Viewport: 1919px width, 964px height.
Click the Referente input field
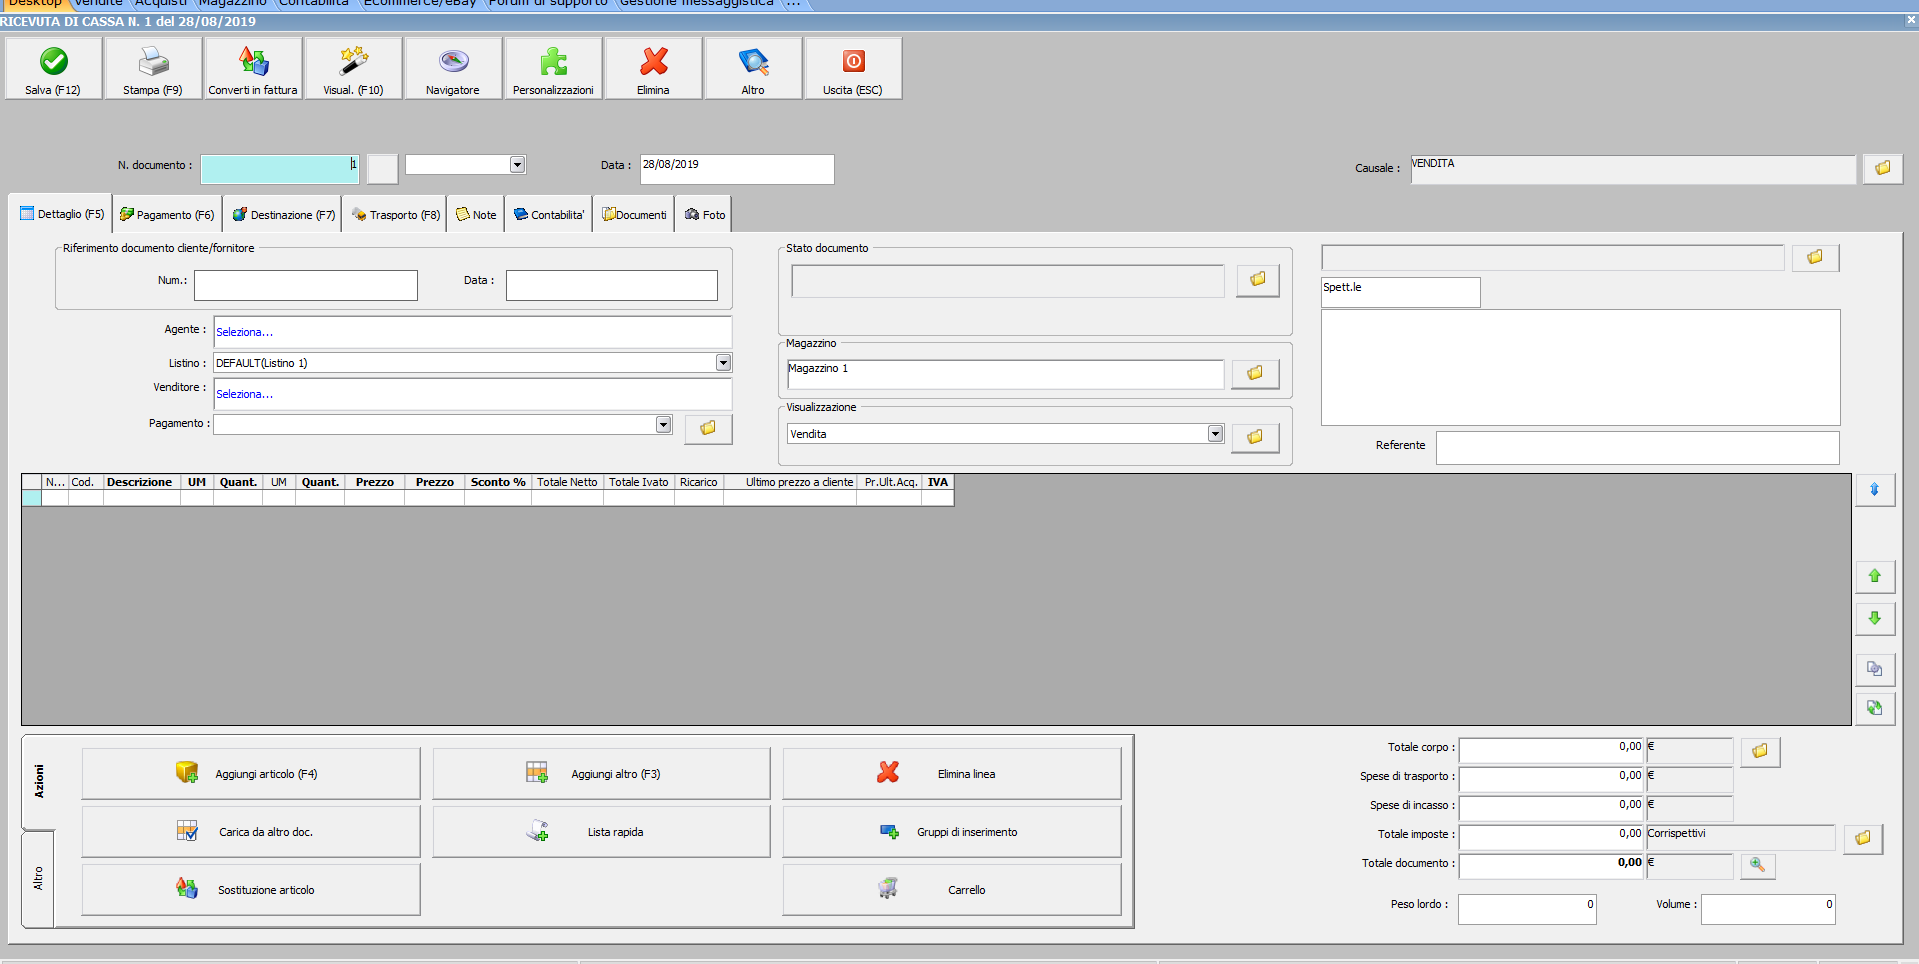[x=1638, y=448]
